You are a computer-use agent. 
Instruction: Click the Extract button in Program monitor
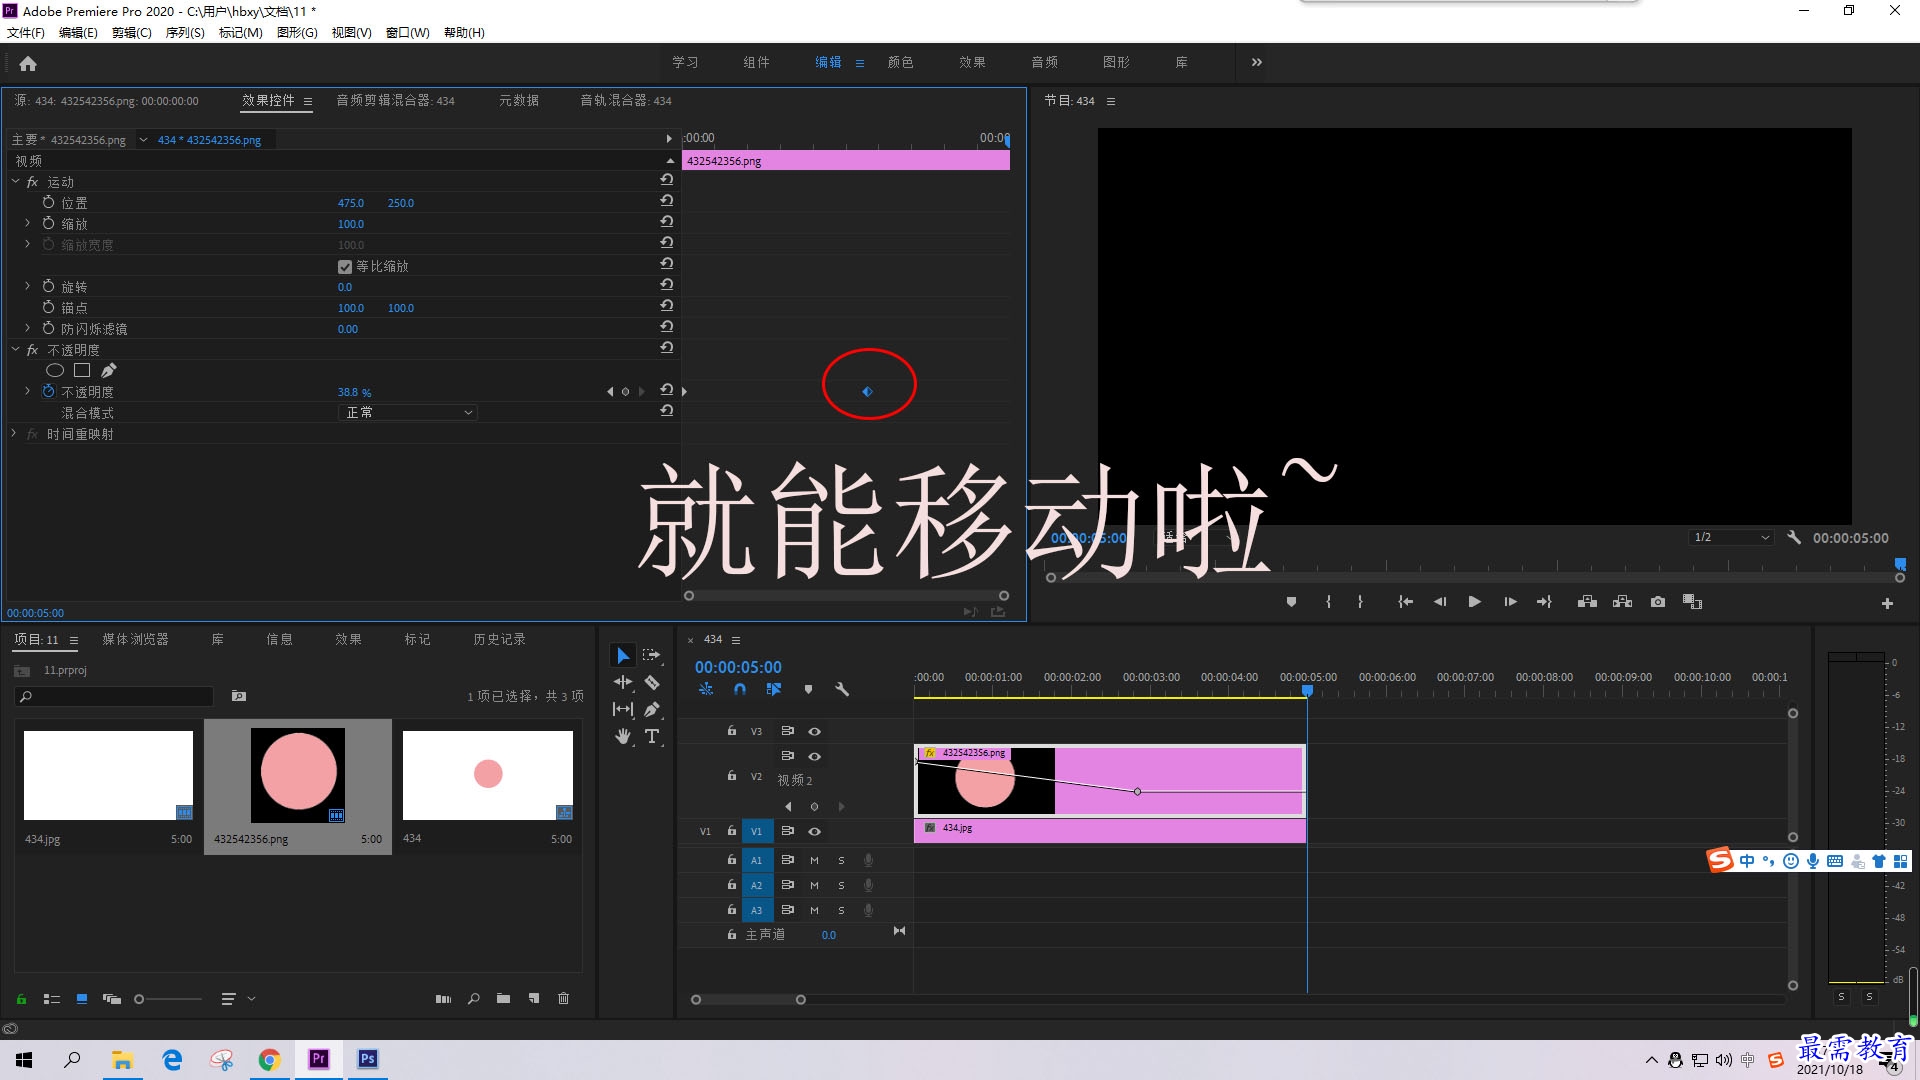pos(1623,602)
